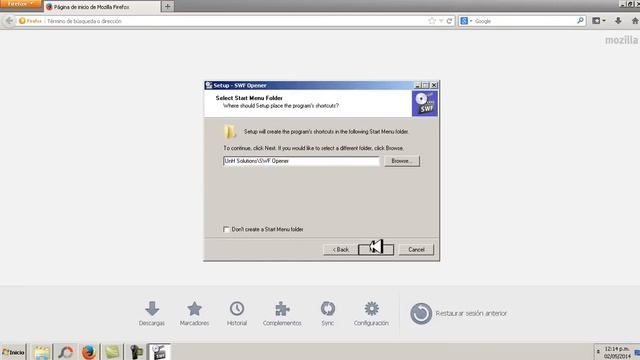Open the Configuración settings shortcut
640x360 pixels.
(371, 313)
